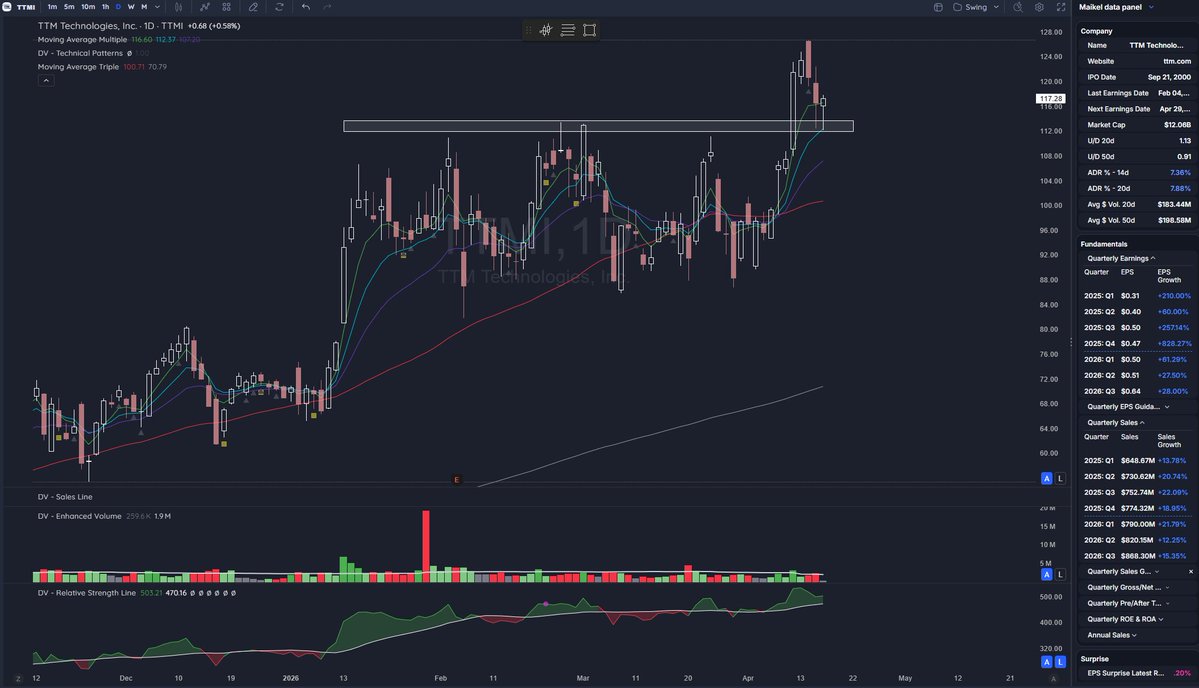Open the Swing layout dropdown
This screenshot has width=1199, height=688.
point(976,7)
